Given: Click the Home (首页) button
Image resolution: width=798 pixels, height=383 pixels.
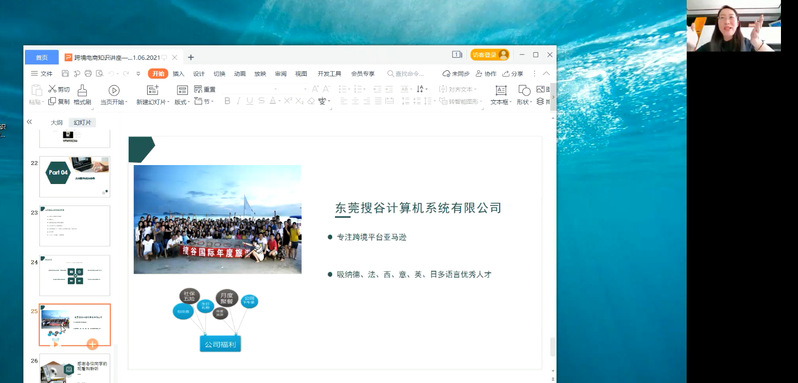Looking at the screenshot, I should (x=42, y=57).
